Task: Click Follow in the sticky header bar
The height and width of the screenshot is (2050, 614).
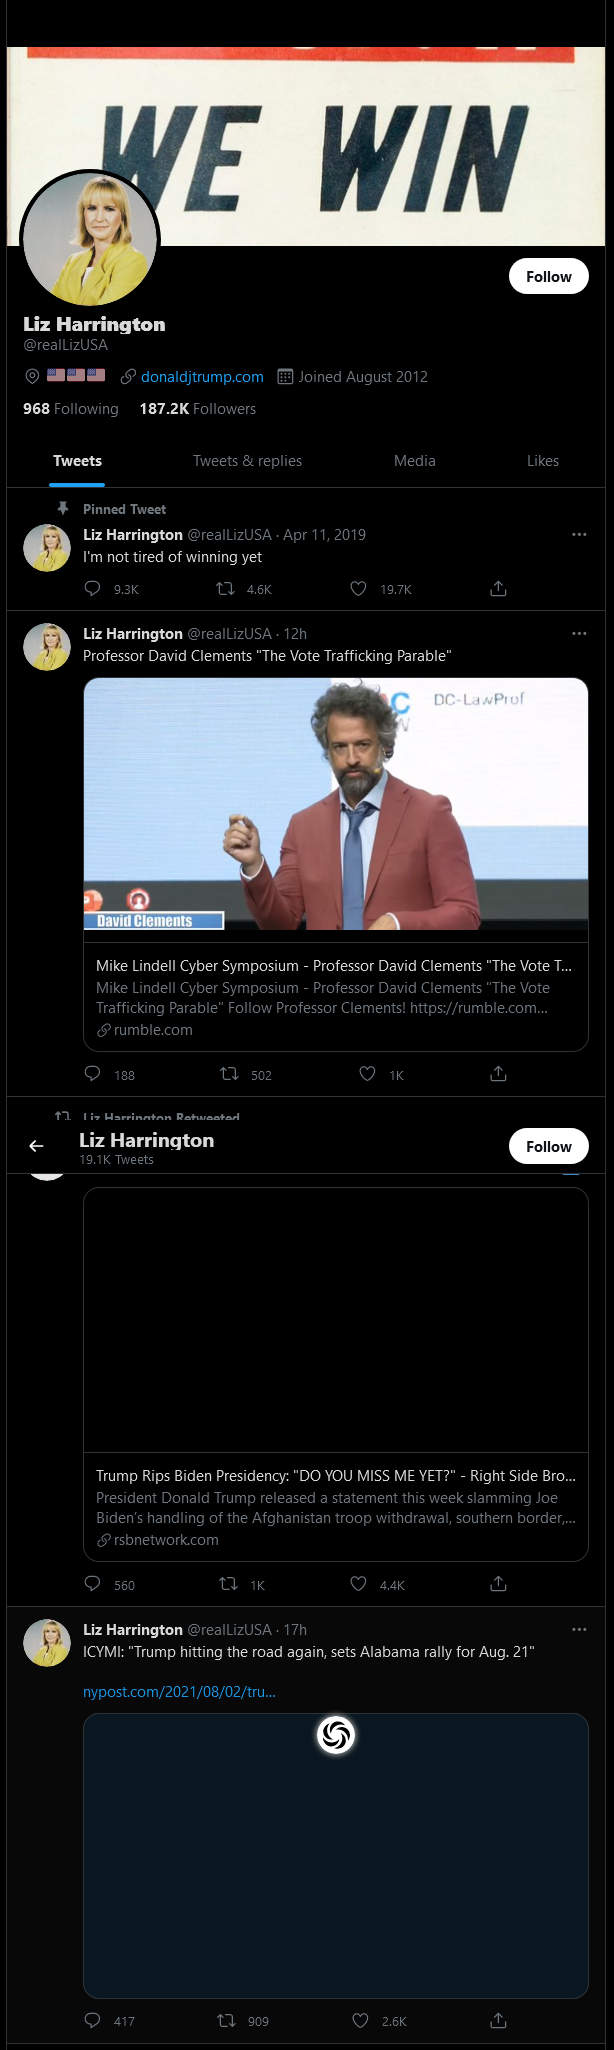Action: [549, 1147]
